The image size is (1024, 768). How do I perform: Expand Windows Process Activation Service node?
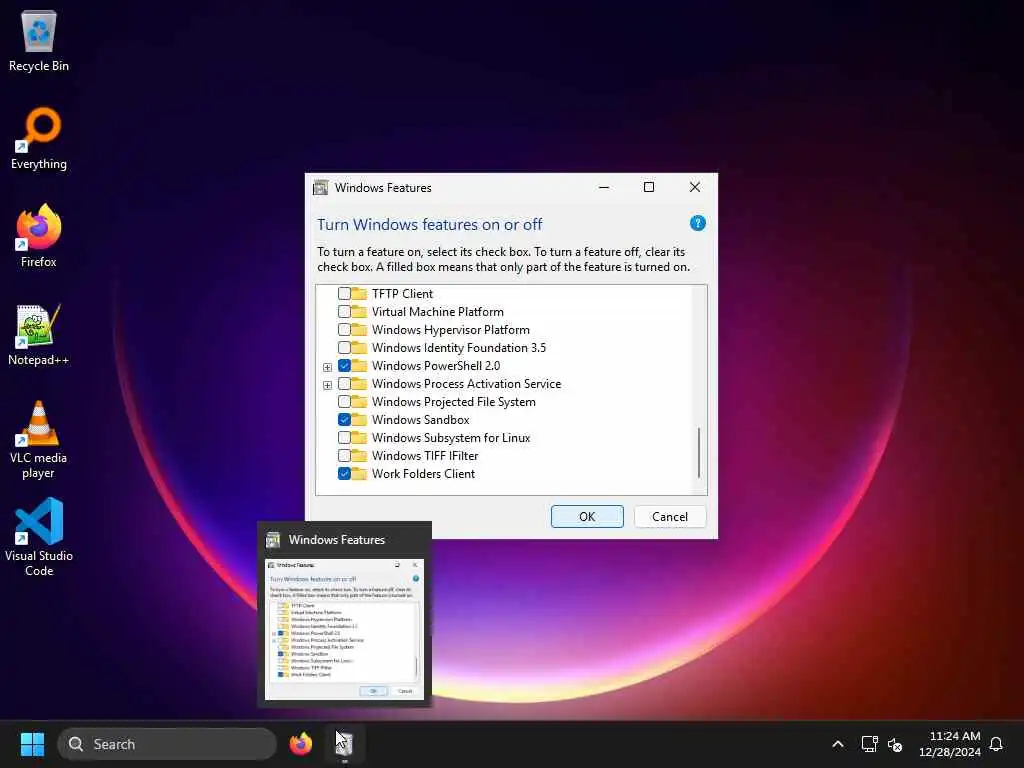click(327, 385)
